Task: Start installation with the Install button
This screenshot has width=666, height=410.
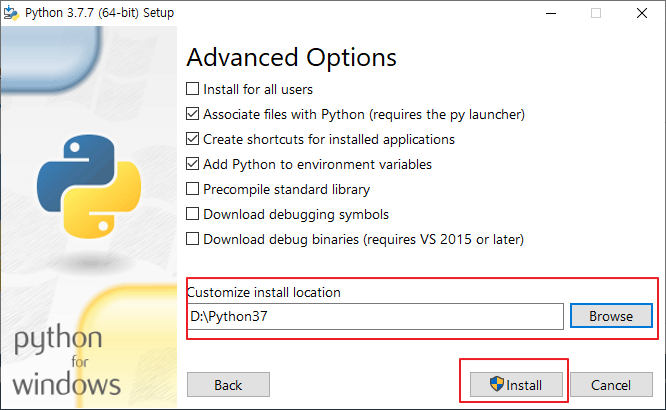Action: 516,385
